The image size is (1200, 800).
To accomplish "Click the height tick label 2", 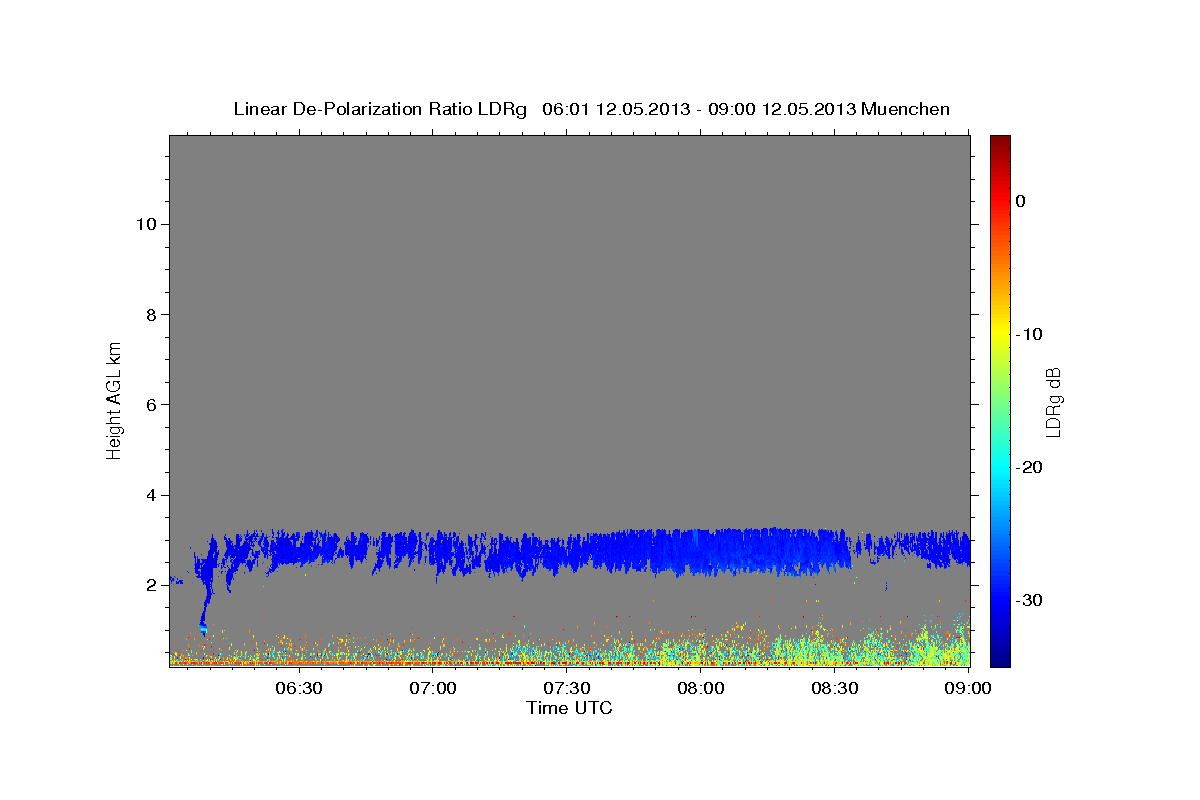I will [149, 585].
